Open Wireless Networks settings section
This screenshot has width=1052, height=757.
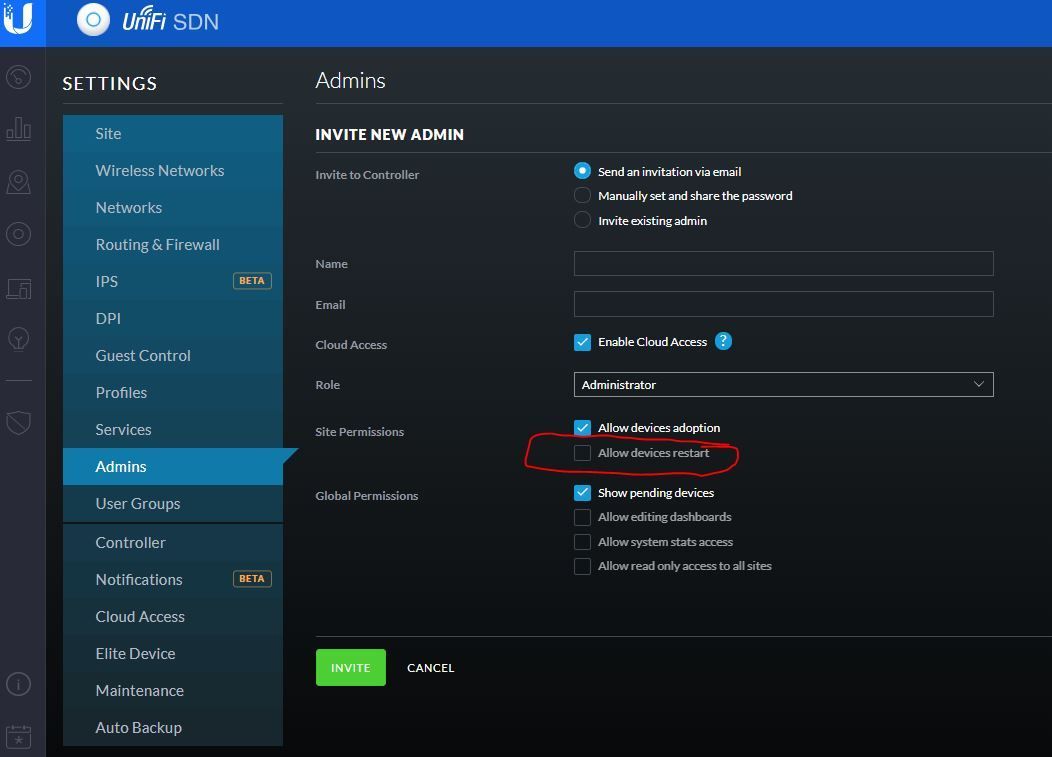click(160, 171)
